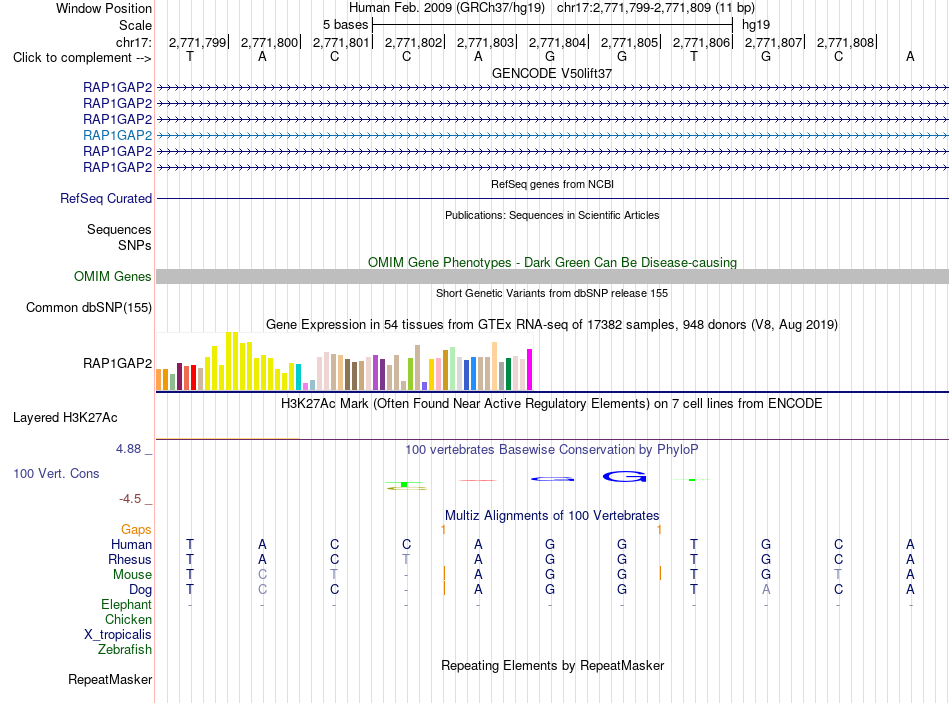Click the 'Click to complement -->' label

(x=82, y=58)
